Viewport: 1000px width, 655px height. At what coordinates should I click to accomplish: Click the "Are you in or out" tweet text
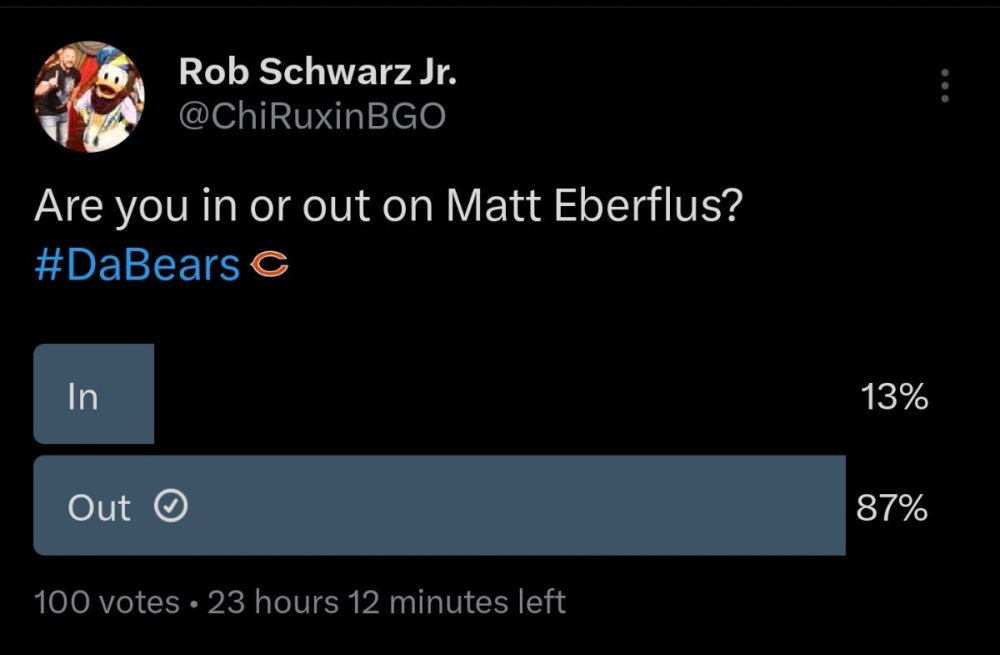click(x=235, y=207)
